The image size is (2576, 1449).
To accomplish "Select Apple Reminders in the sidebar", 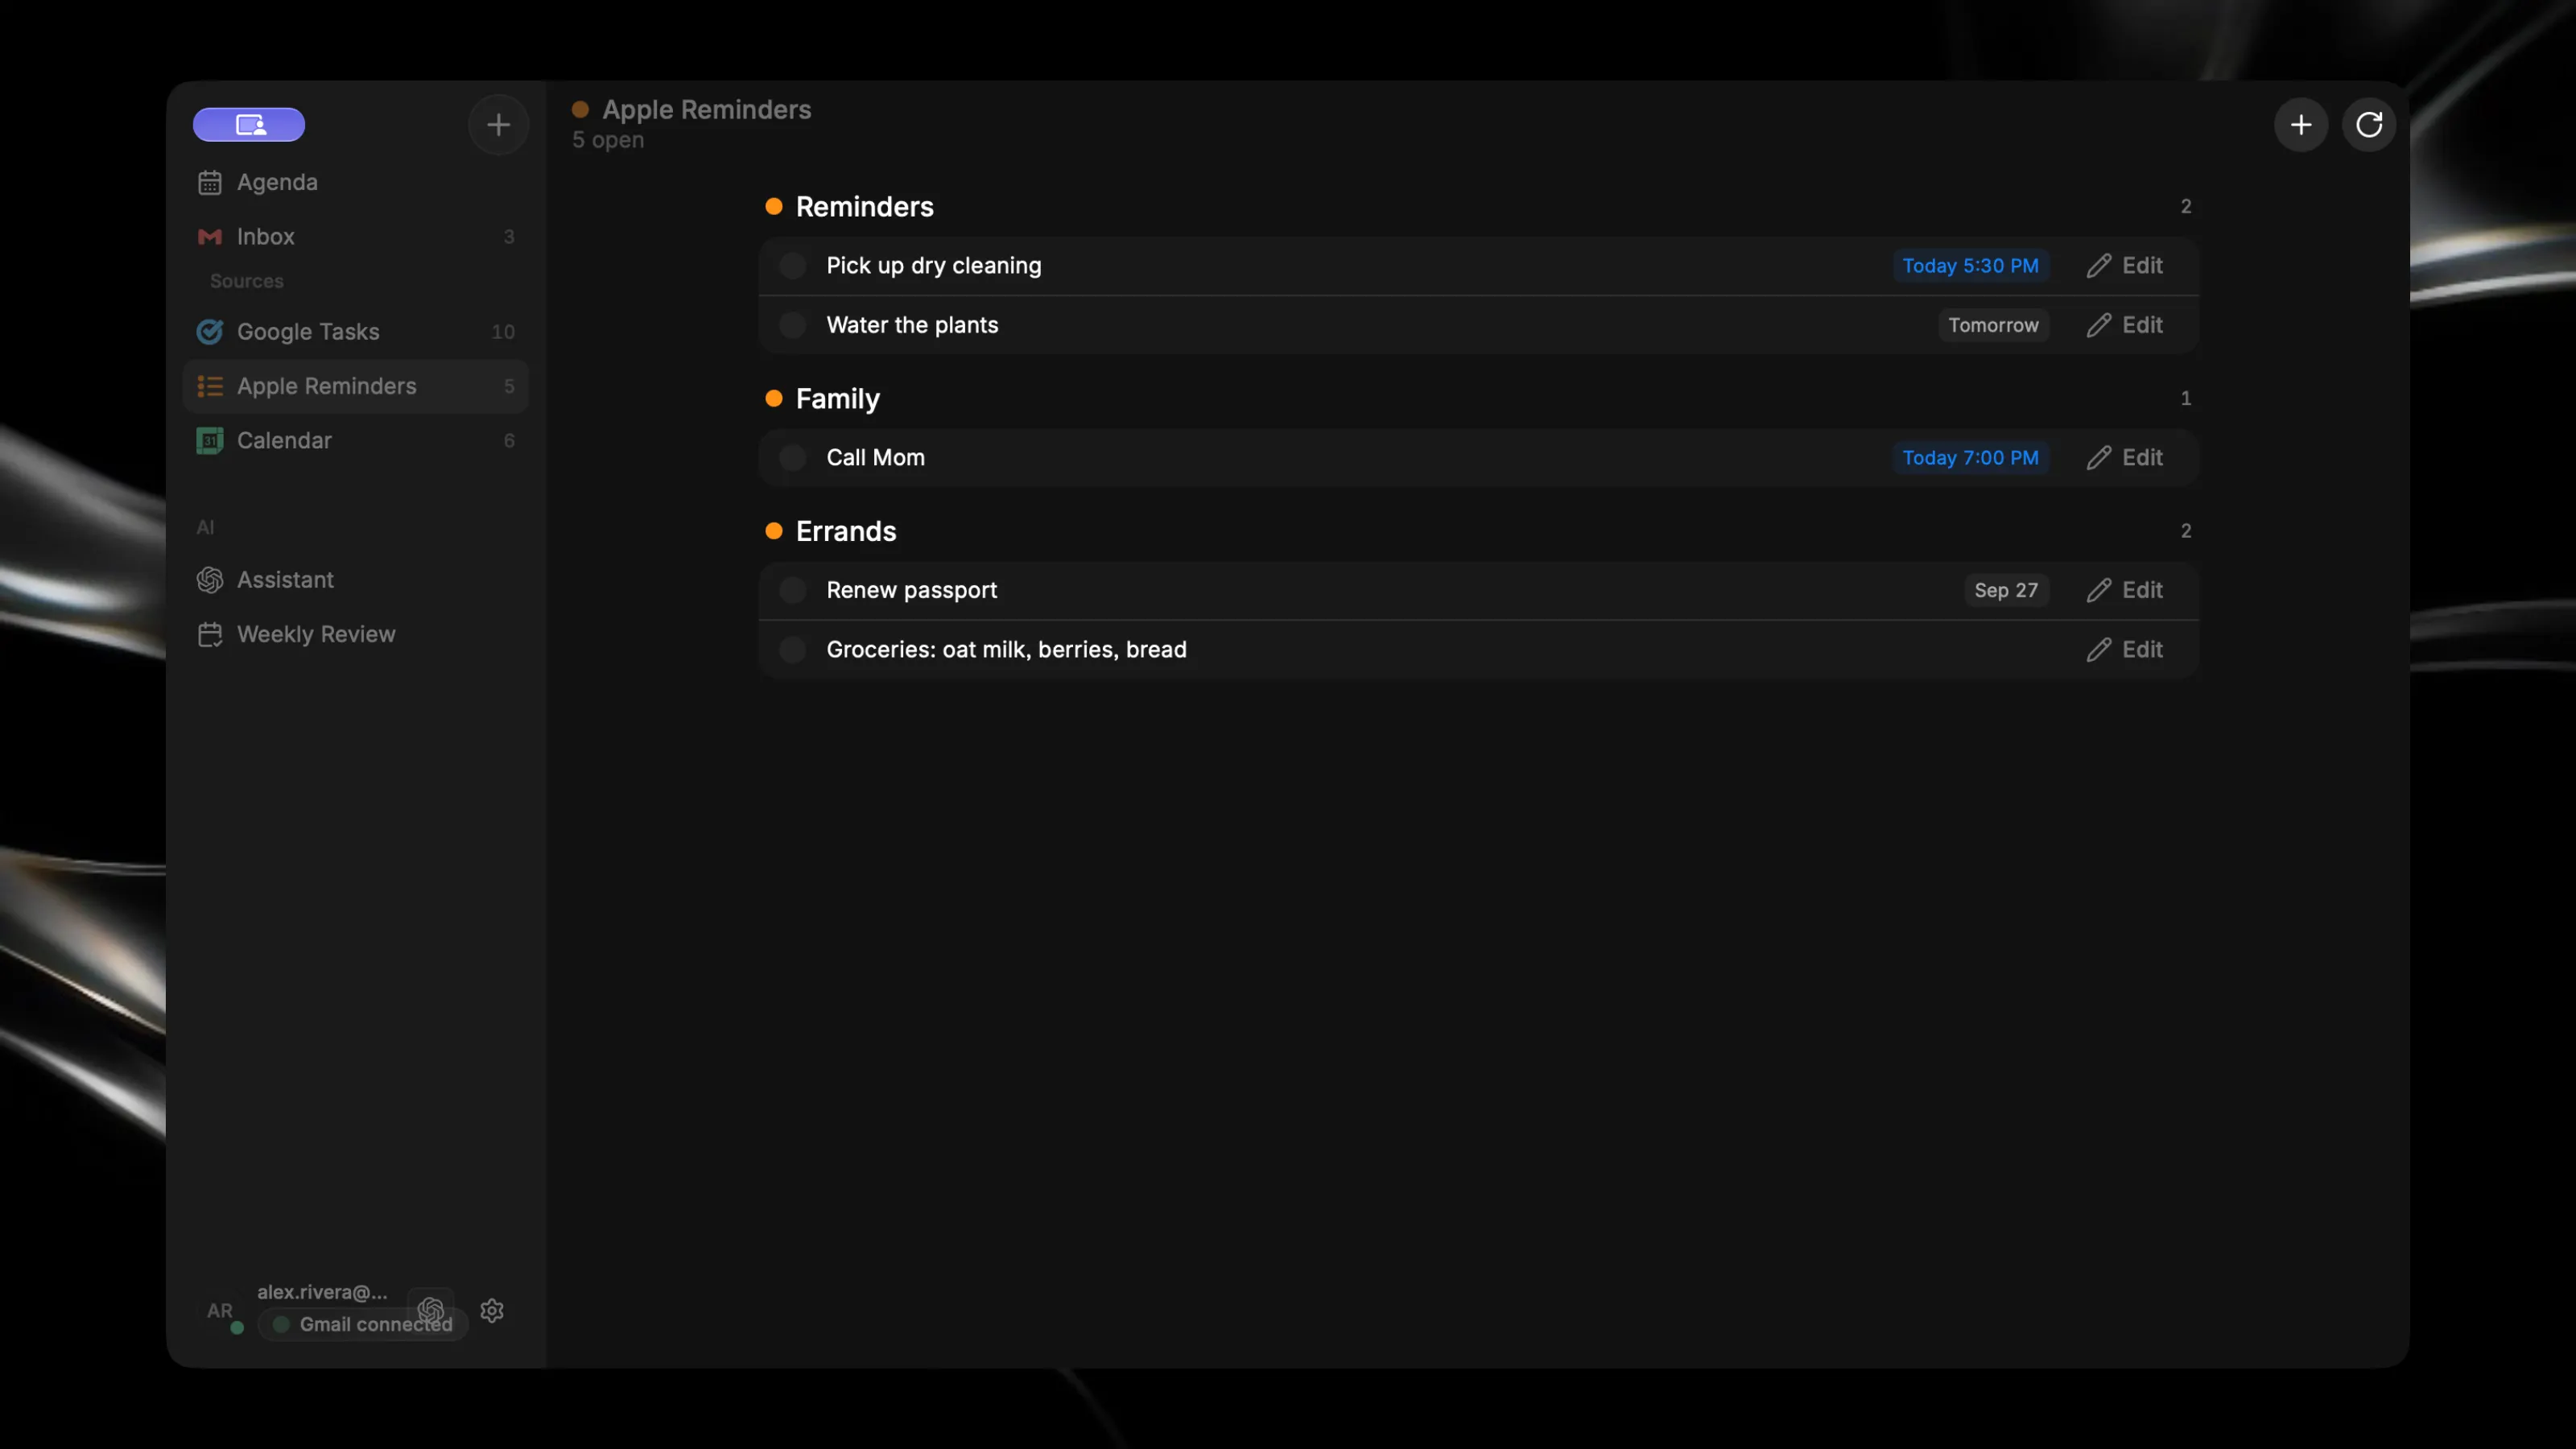I will click(355, 386).
